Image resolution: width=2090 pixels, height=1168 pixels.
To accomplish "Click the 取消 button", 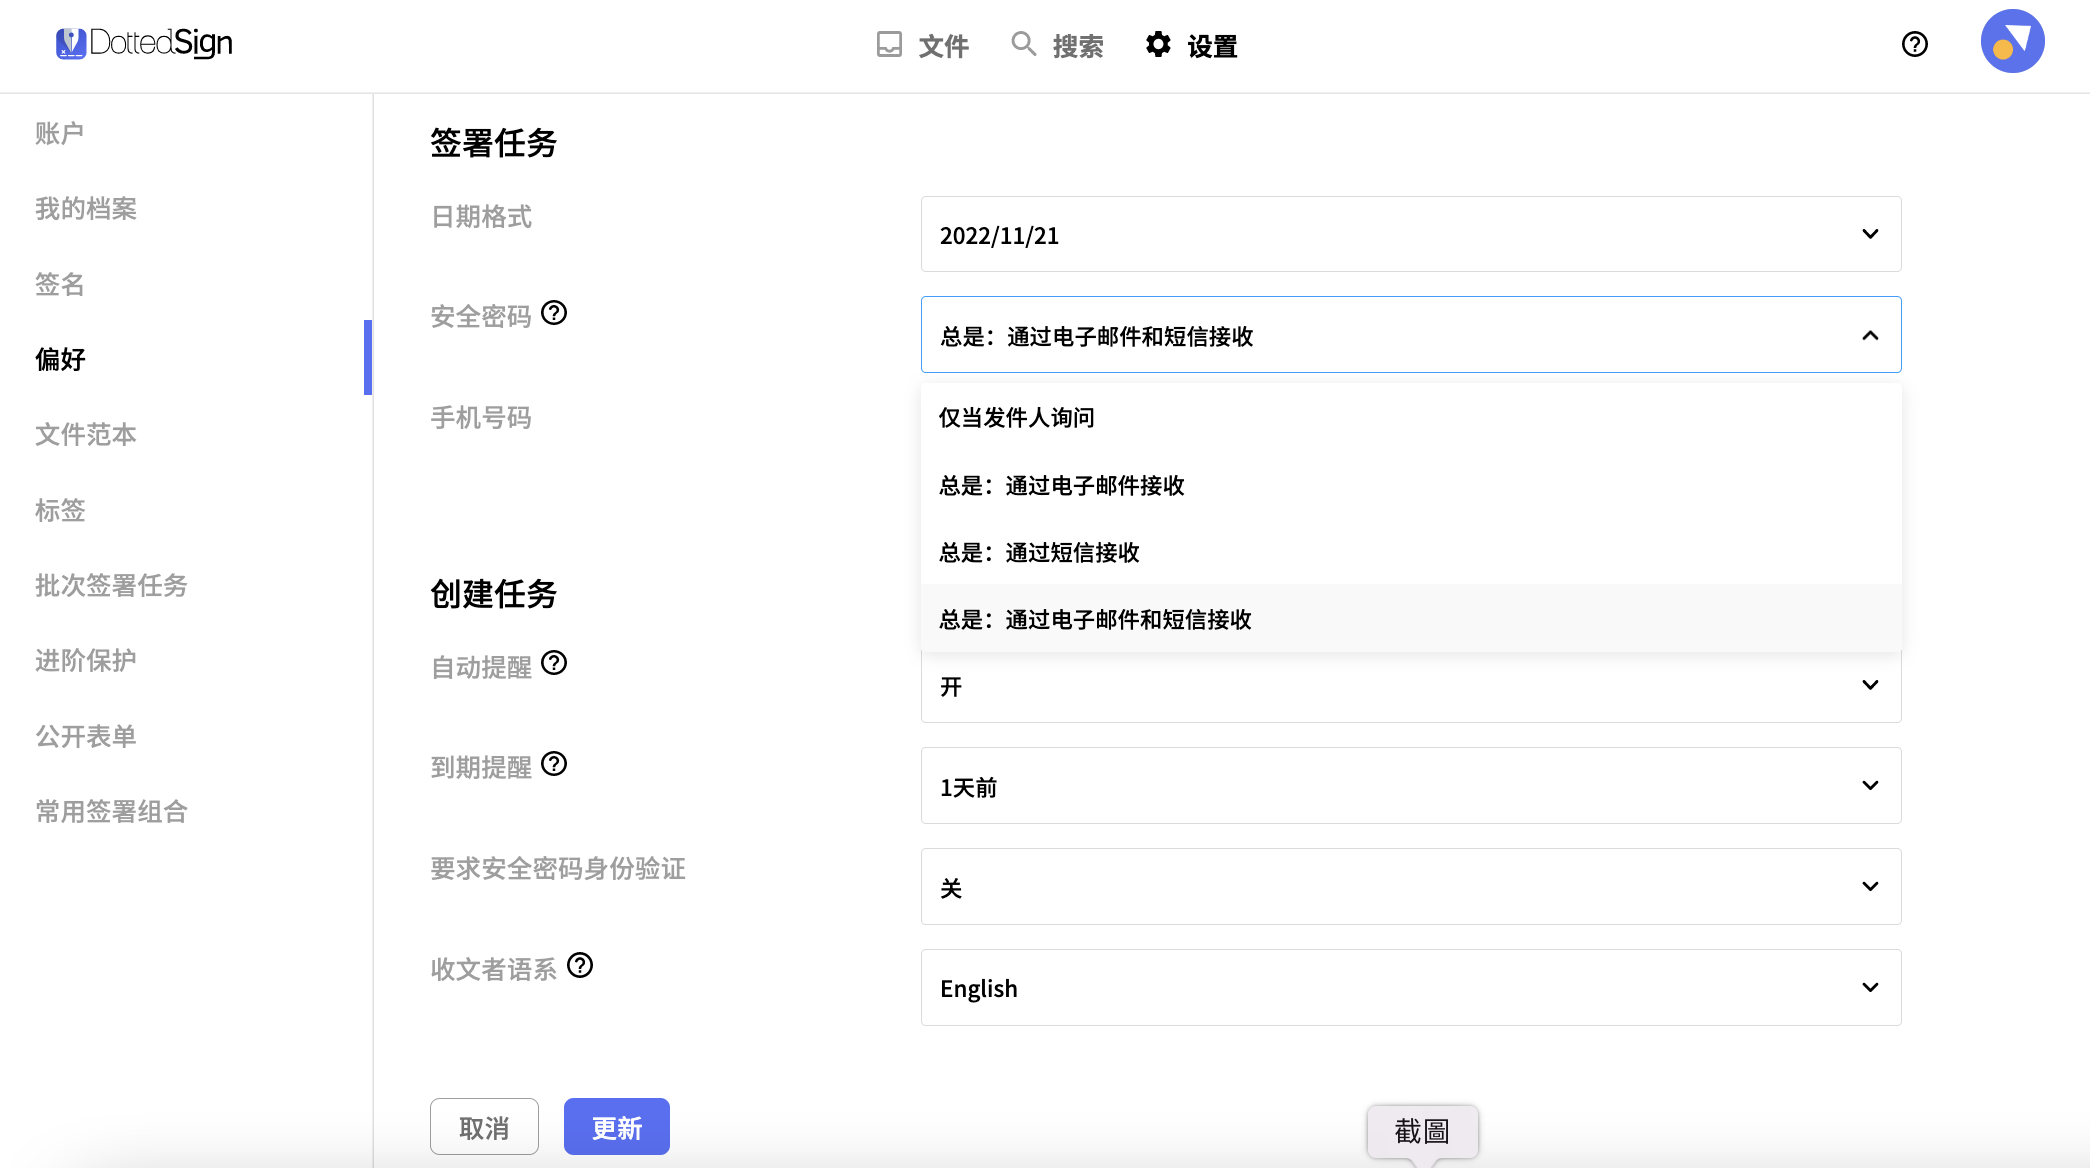I will (x=484, y=1127).
